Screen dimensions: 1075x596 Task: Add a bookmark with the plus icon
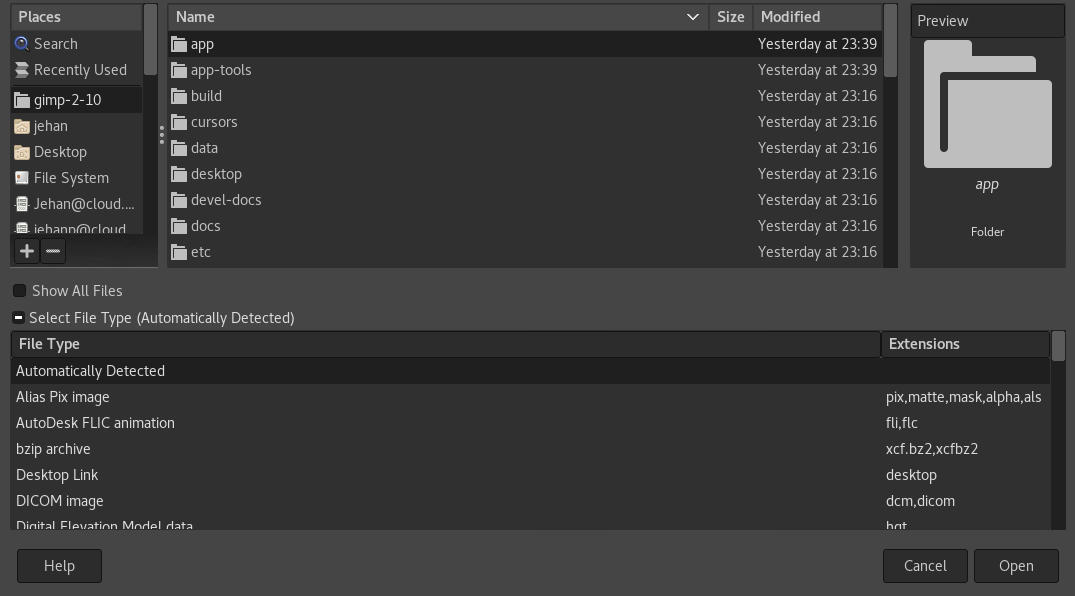[26, 250]
